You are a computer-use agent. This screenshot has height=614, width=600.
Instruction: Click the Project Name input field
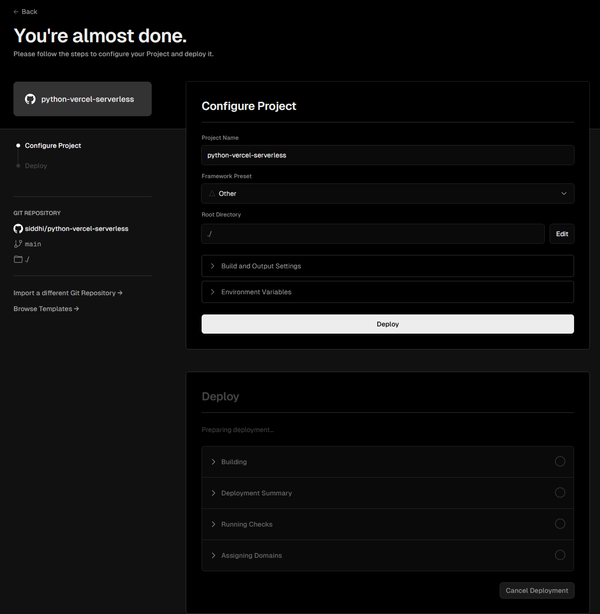pyautogui.click(x=387, y=155)
